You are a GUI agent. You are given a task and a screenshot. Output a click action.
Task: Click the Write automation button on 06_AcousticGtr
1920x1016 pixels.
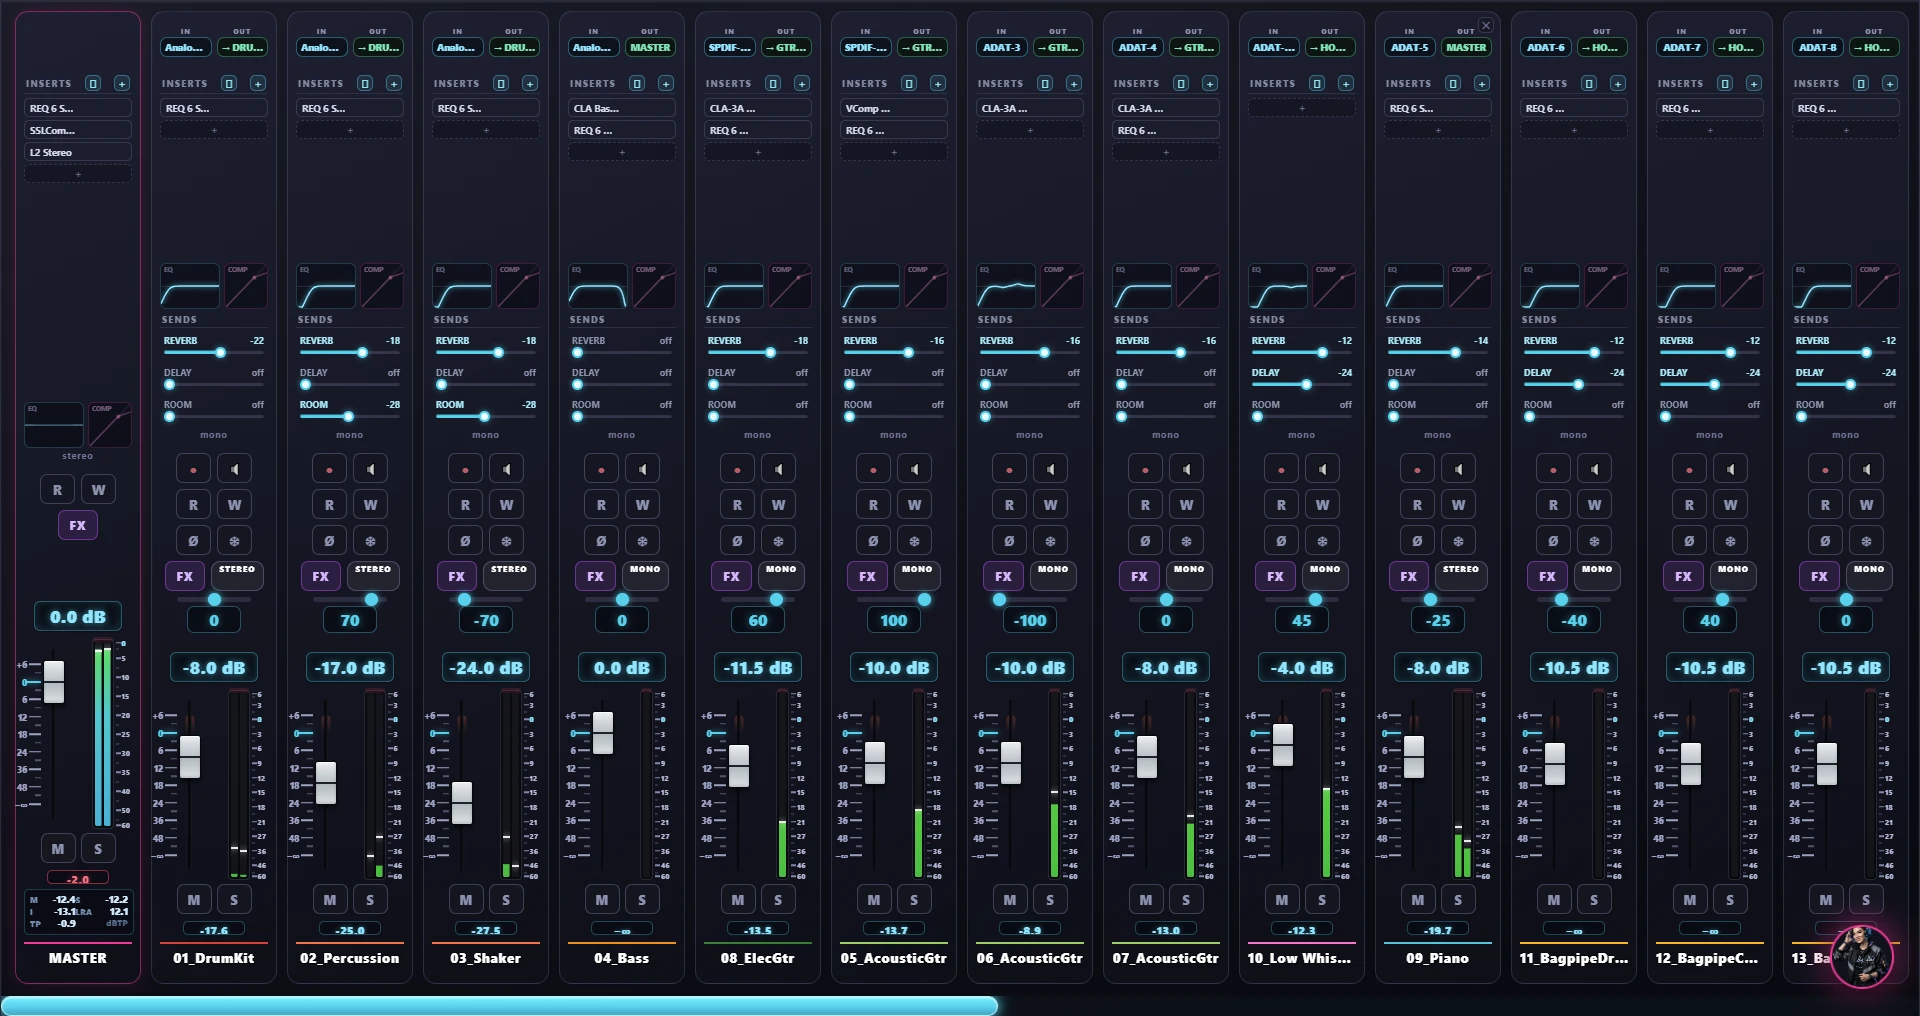click(1051, 505)
